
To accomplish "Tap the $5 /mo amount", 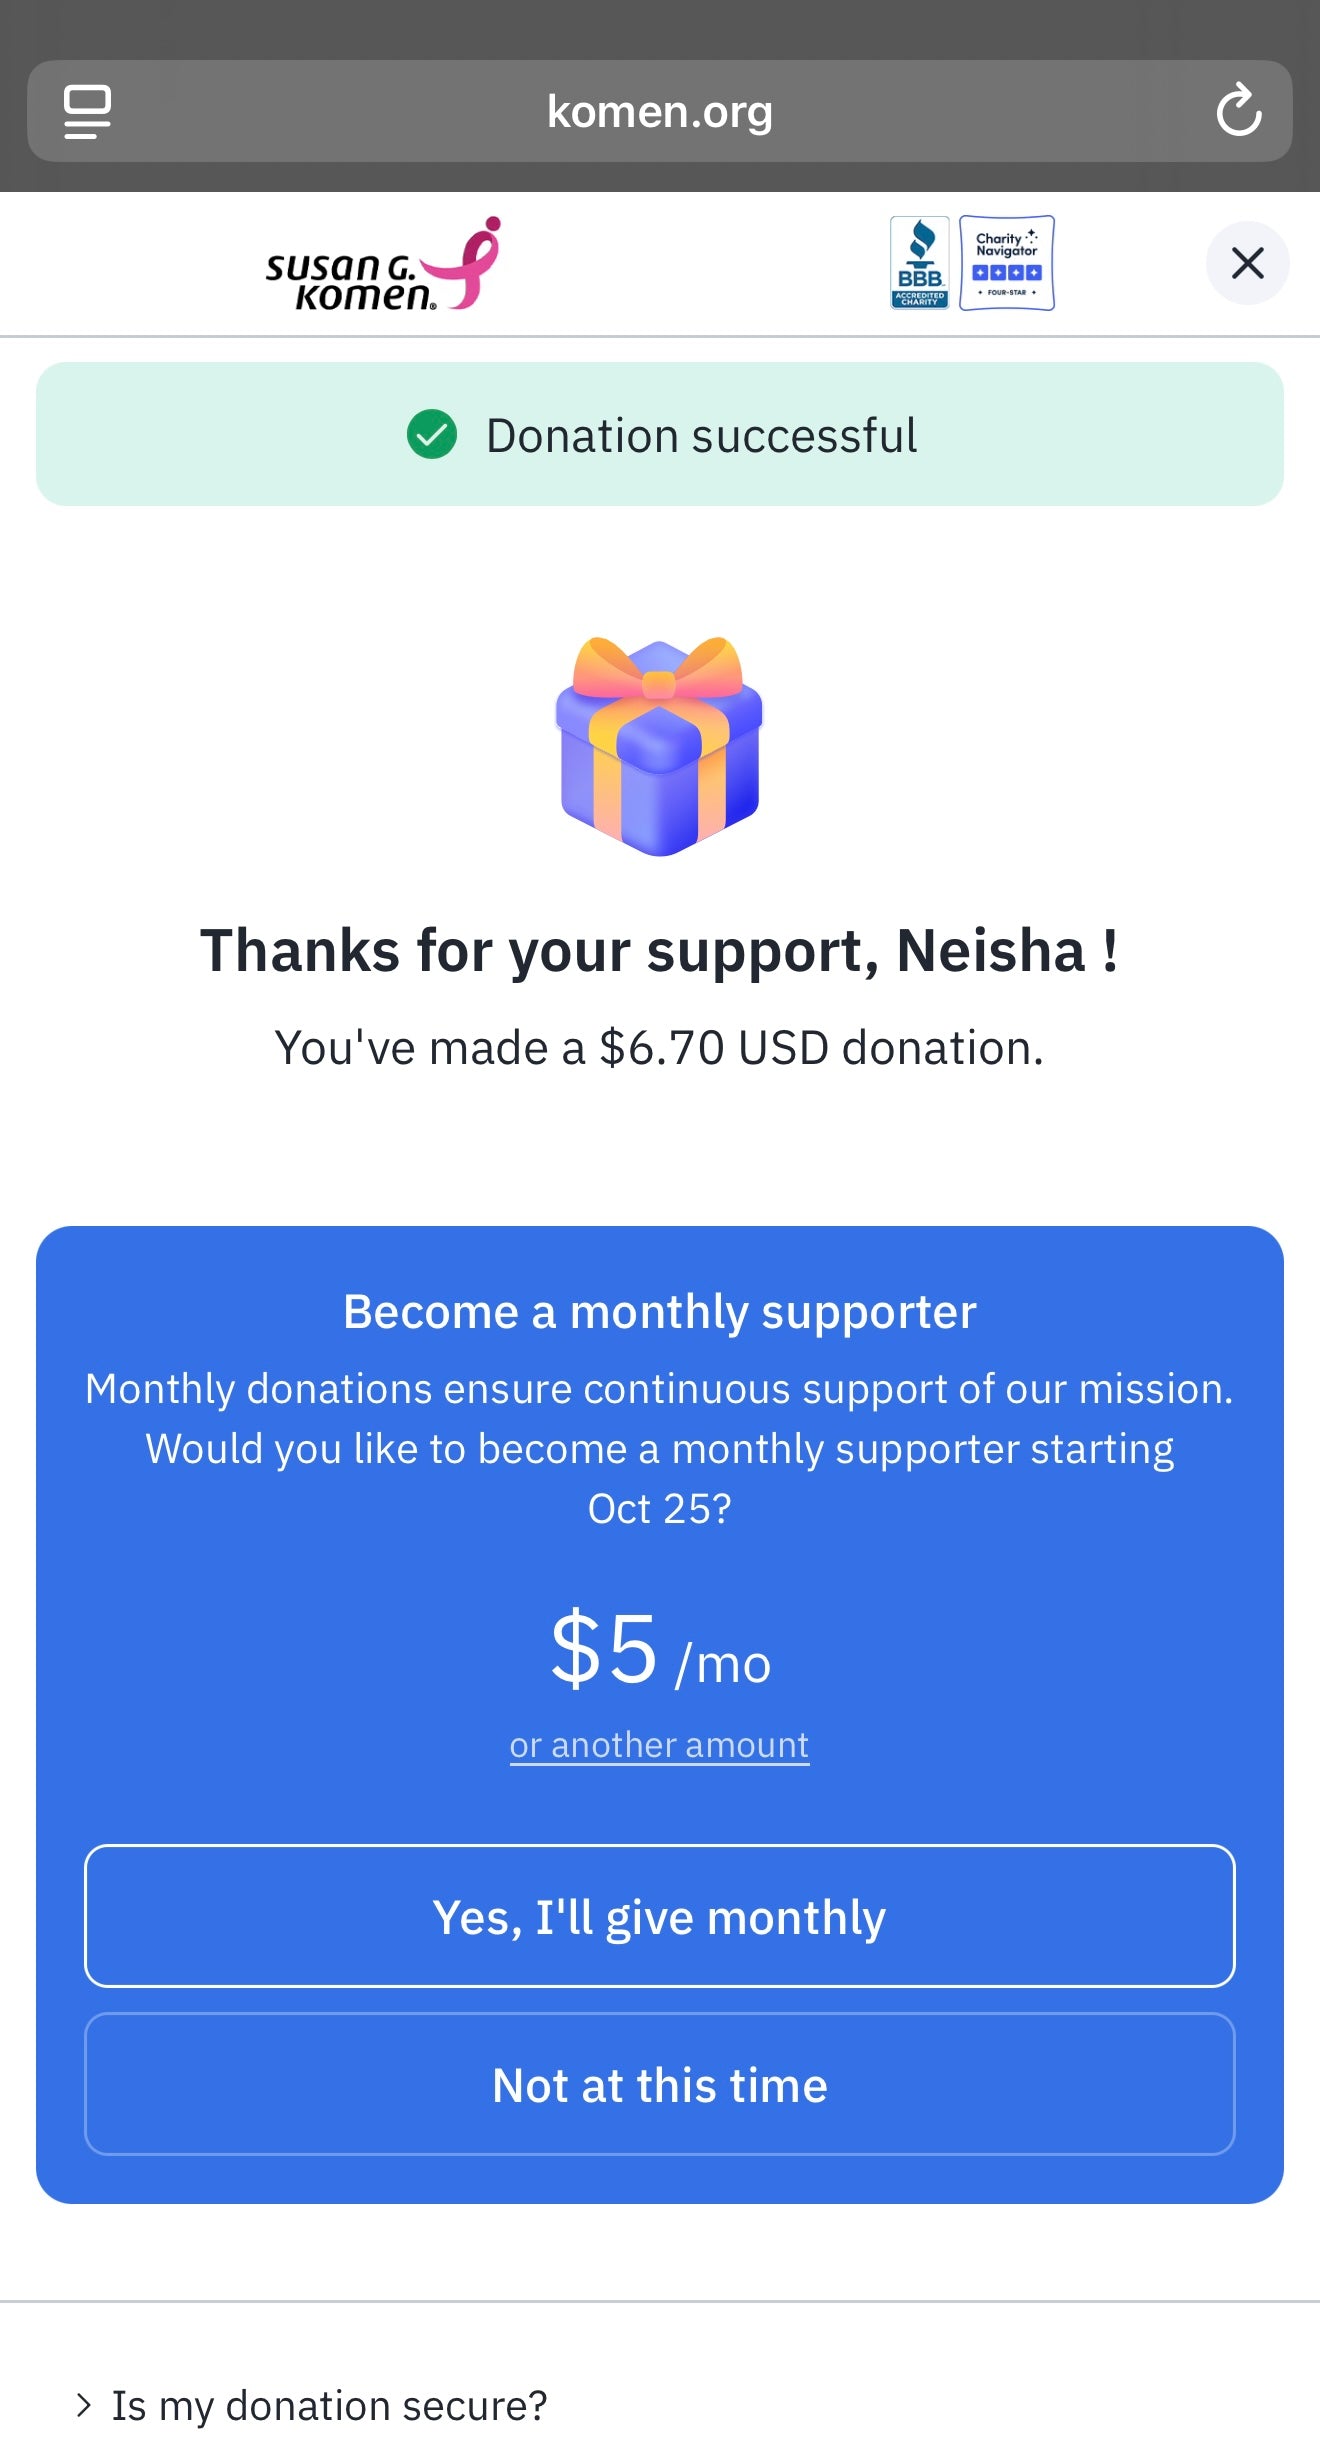I will 659,1651.
